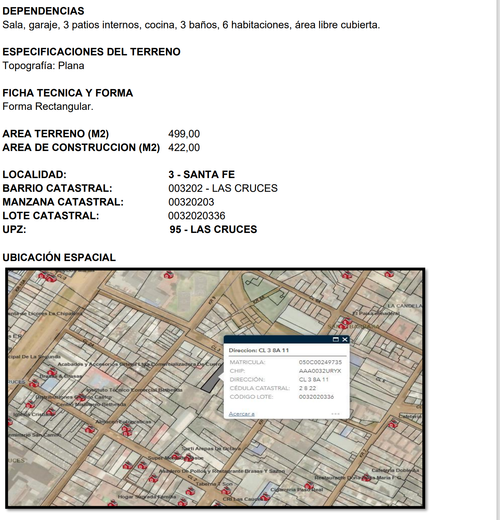Image resolution: width=500 pixels, height=520 pixels.
Task: Click popup código lote value 0032020336
Action: click(316, 397)
